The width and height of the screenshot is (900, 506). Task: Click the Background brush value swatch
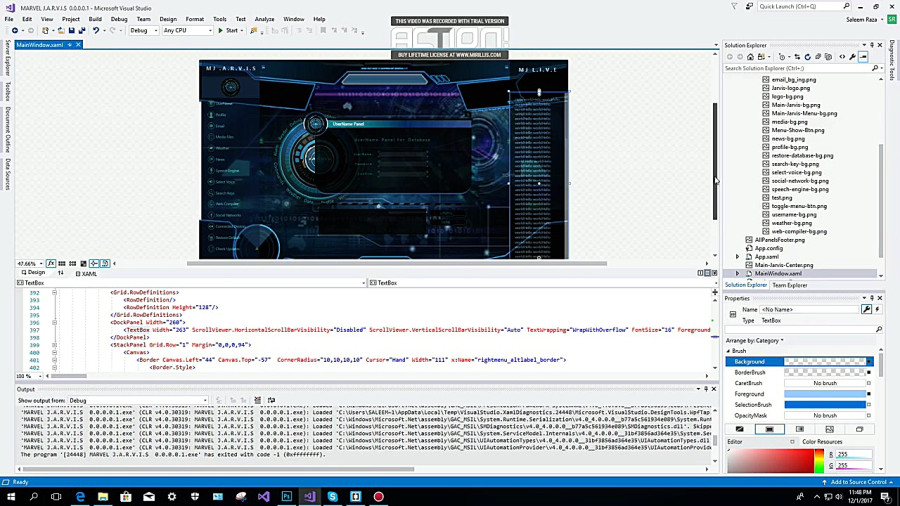(825, 362)
